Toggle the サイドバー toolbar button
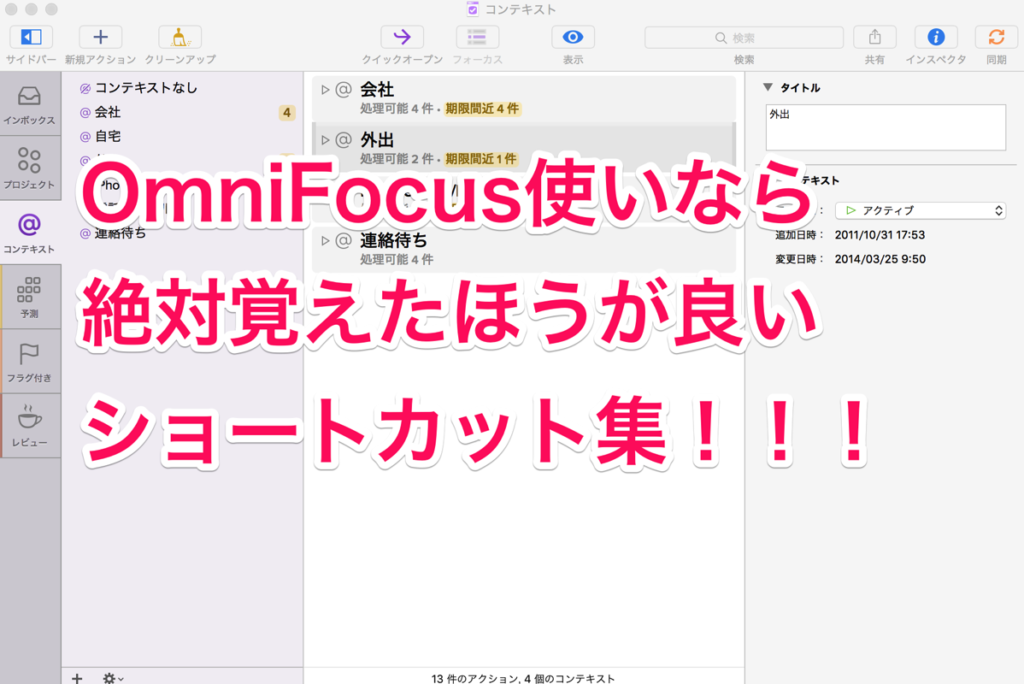The width and height of the screenshot is (1024, 684). pyautogui.click(x=31, y=37)
